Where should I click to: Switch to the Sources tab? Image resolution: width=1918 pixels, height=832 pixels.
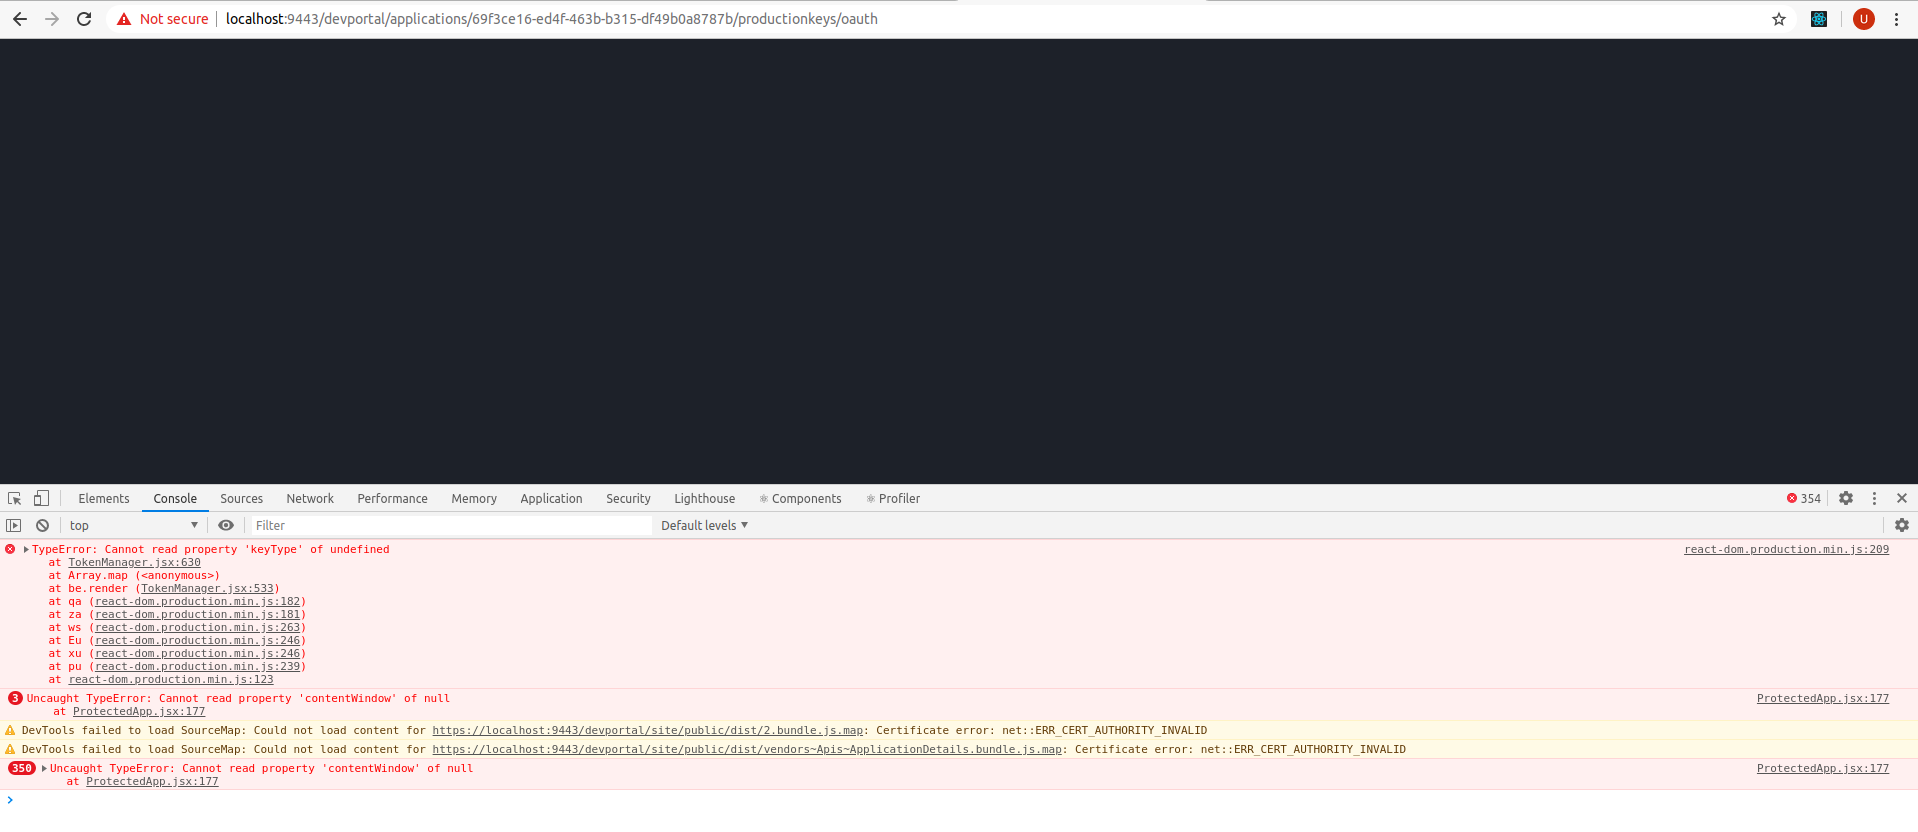(242, 498)
